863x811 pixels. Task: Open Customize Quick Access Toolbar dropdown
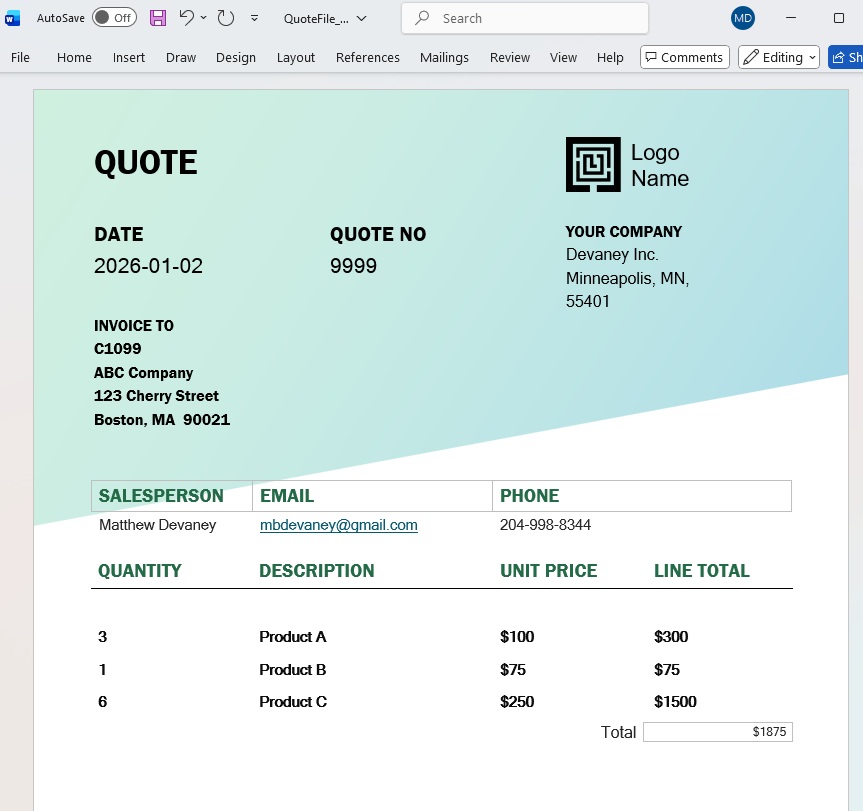pos(254,18)
